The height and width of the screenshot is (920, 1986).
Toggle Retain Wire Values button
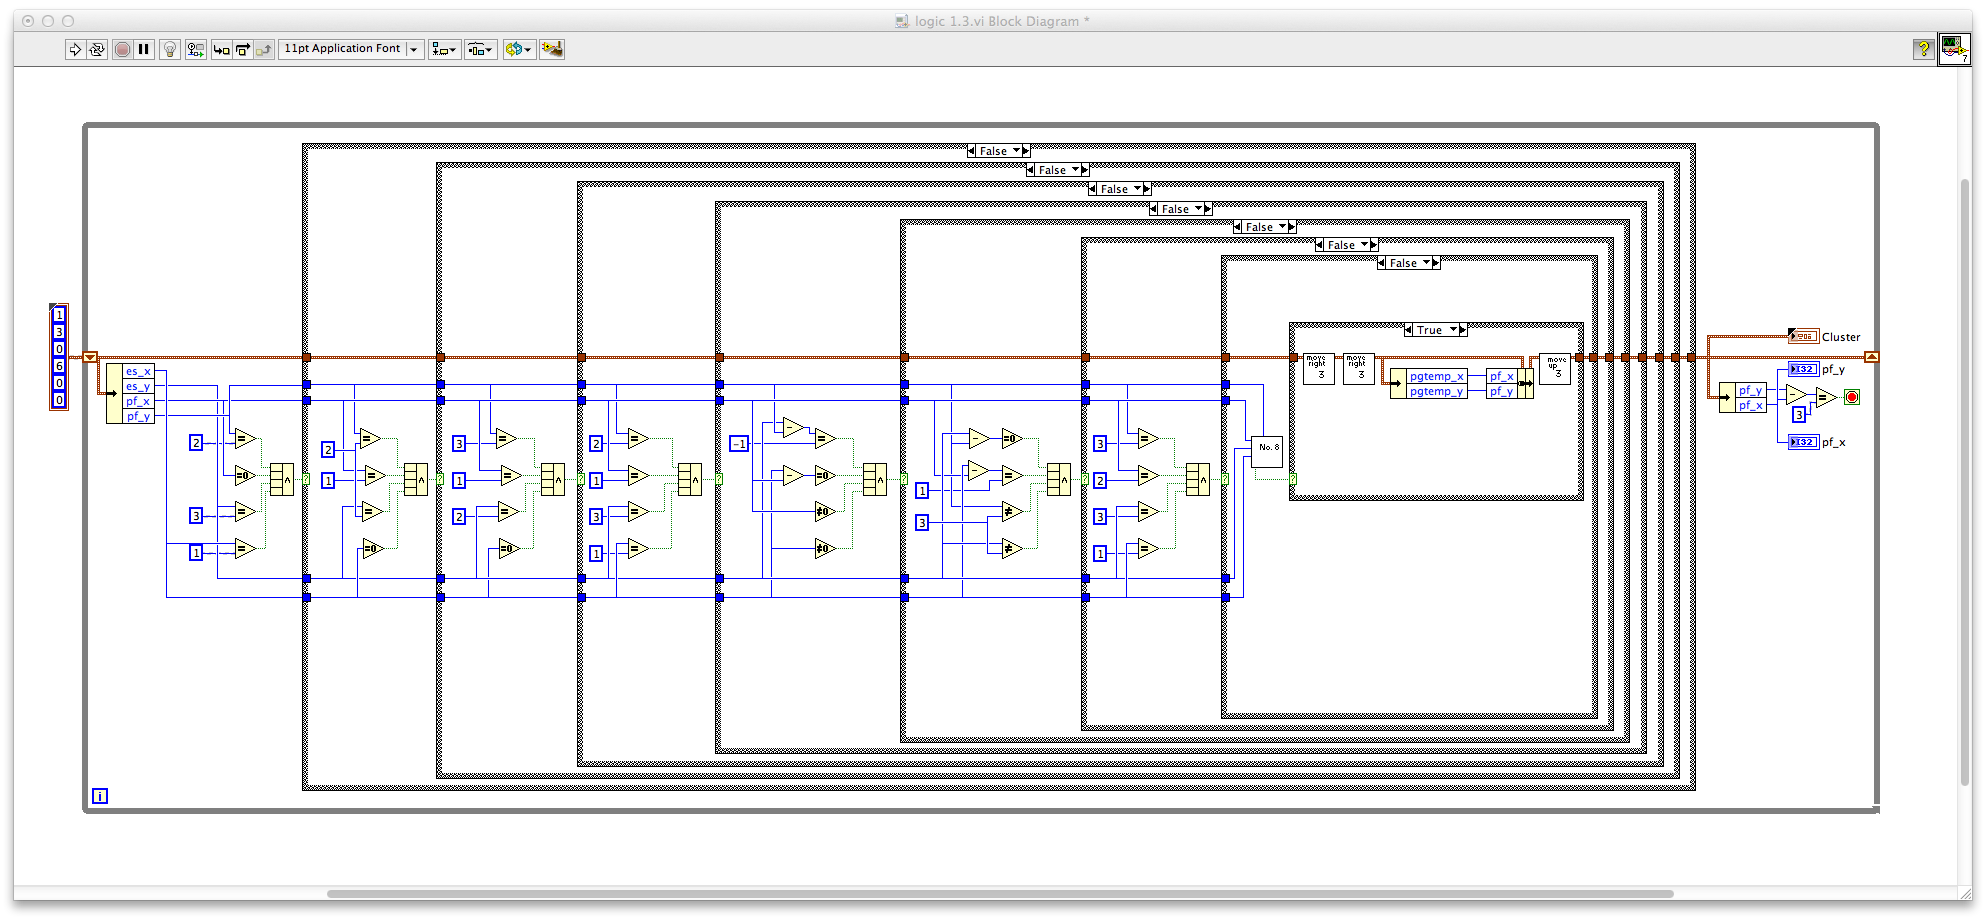coord(195,49)
